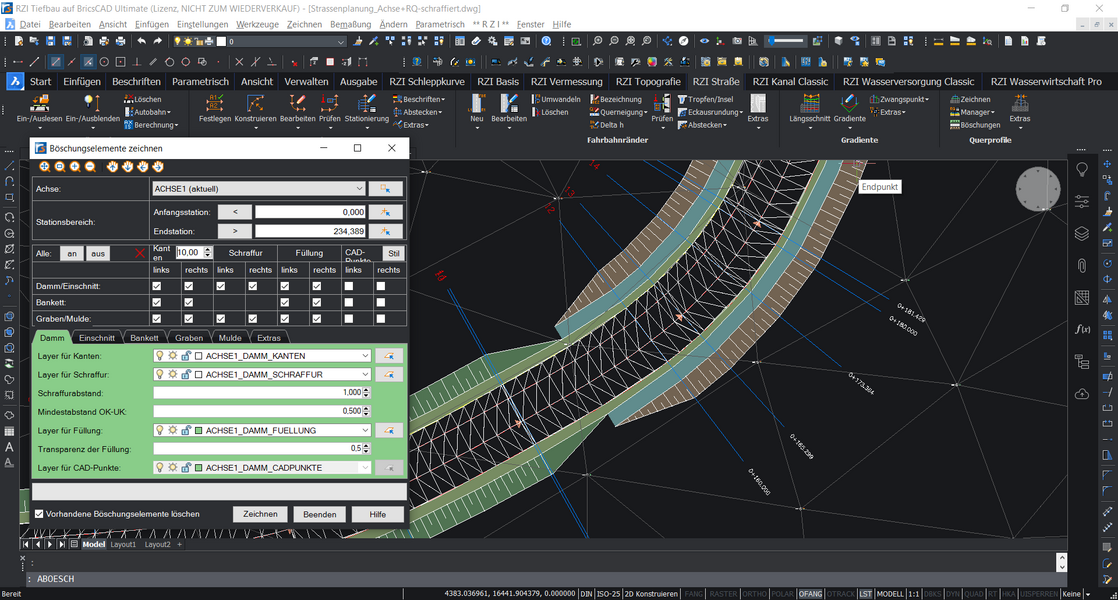Click the help question mark toolbar icon
1118x600 pixels.
(546, 41)
